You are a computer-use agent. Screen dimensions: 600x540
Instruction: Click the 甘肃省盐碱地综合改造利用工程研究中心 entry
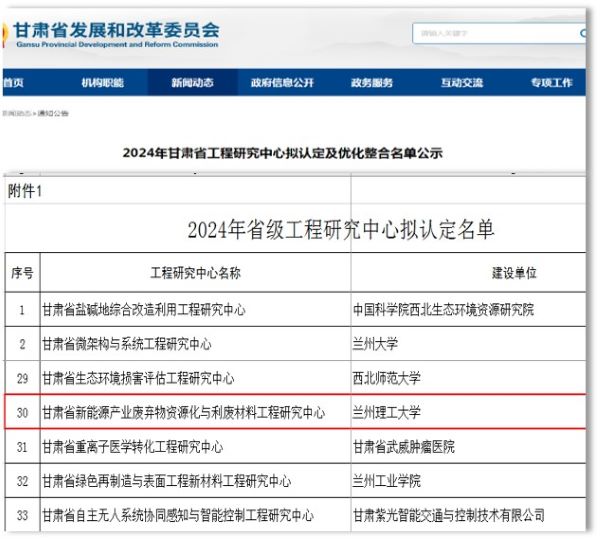click(143, 310)
